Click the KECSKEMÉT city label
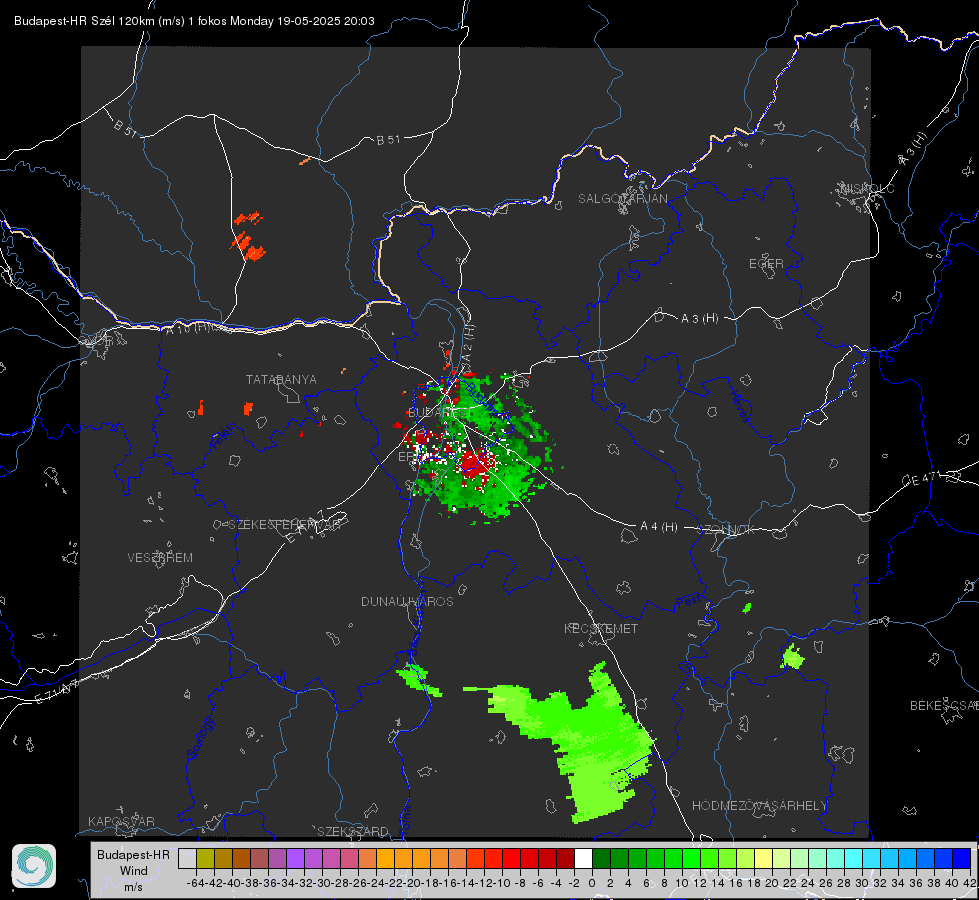This screenshot has width=979, height=900. (x=601, y=629)
